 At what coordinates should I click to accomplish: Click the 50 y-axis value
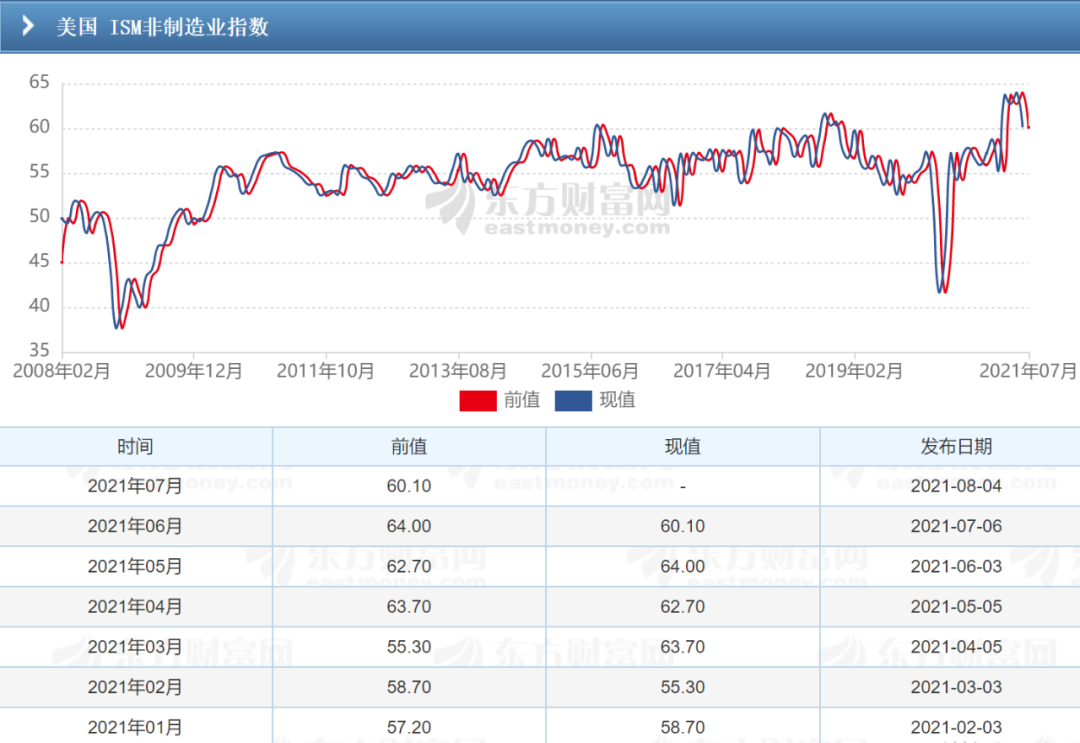pos(39,216)
